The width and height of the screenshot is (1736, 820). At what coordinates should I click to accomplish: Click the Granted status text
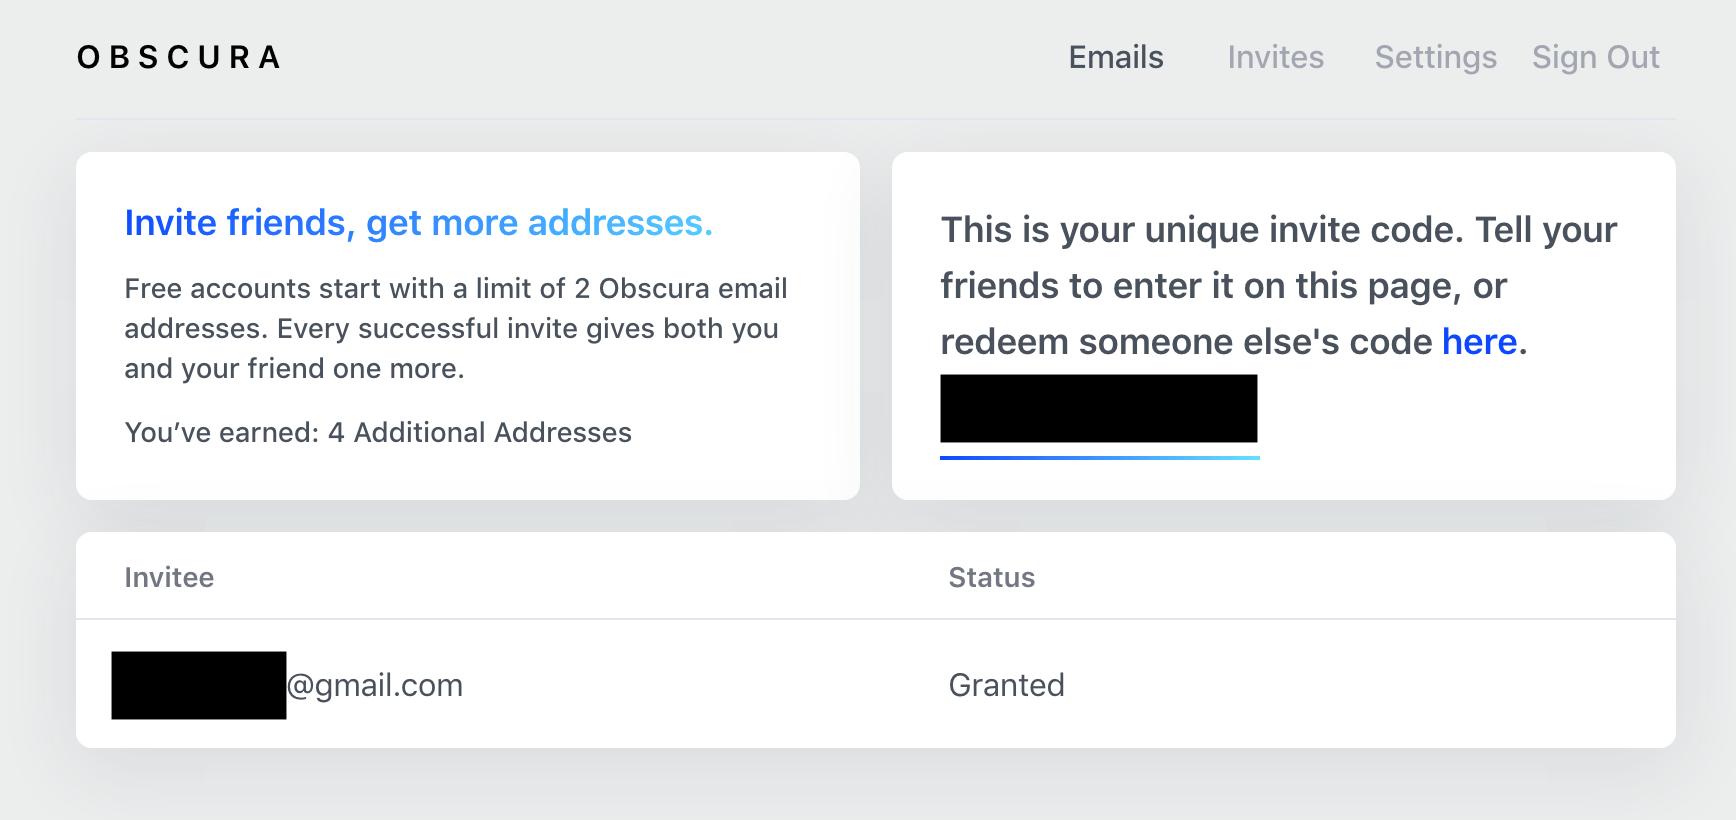[x=1006, y=686]
